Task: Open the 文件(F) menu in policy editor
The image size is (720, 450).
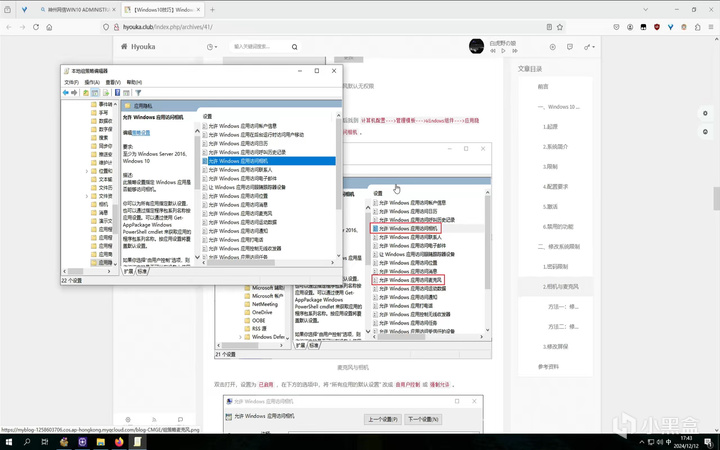Action: point(71,82)
